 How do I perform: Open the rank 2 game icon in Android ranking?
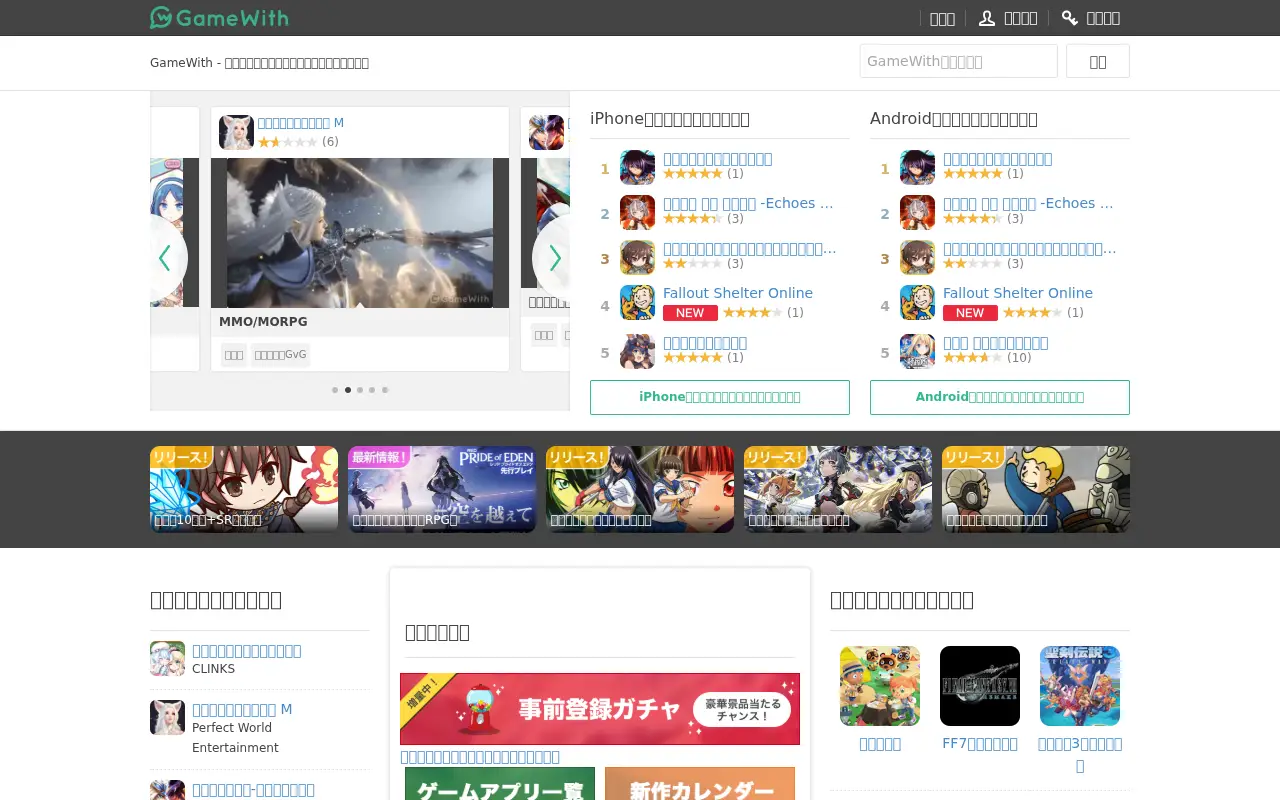pyautogui.click(x=917, y=212)
